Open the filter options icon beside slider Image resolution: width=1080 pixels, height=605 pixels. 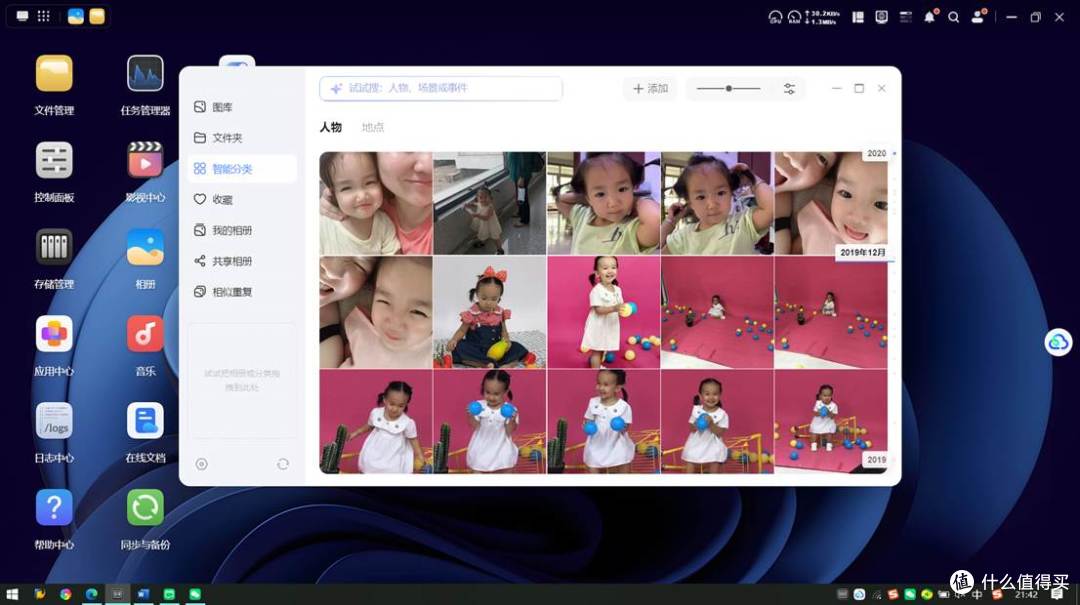tap(789, 88)
